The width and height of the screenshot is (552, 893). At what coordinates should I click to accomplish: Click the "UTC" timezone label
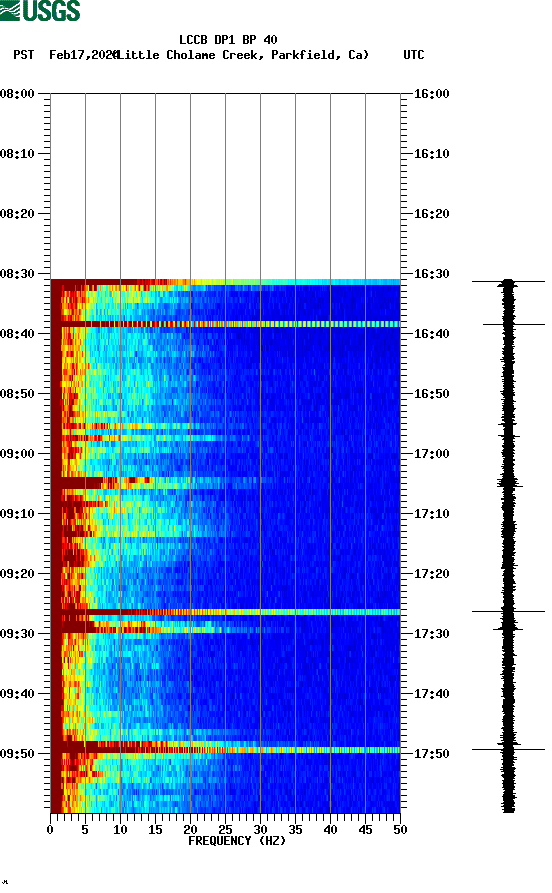coord(414,55)
